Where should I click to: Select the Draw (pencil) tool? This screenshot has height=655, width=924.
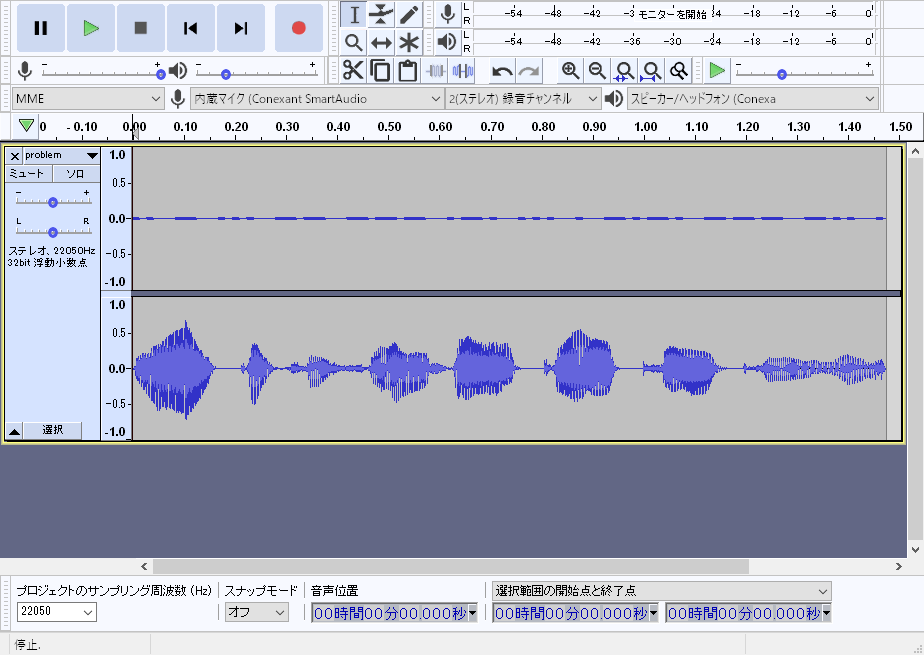(x=408, y=15)
